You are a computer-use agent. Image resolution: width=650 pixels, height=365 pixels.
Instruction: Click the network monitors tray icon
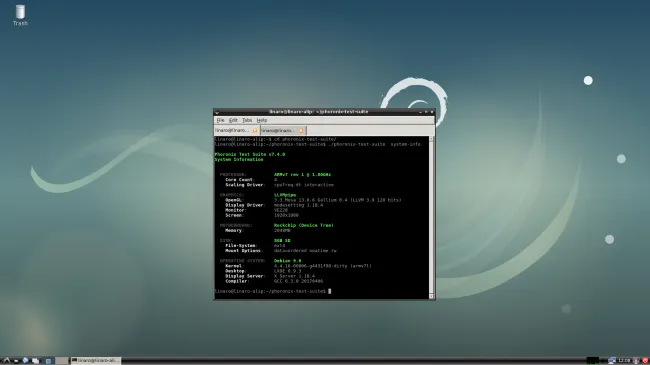tap(612, 360)
